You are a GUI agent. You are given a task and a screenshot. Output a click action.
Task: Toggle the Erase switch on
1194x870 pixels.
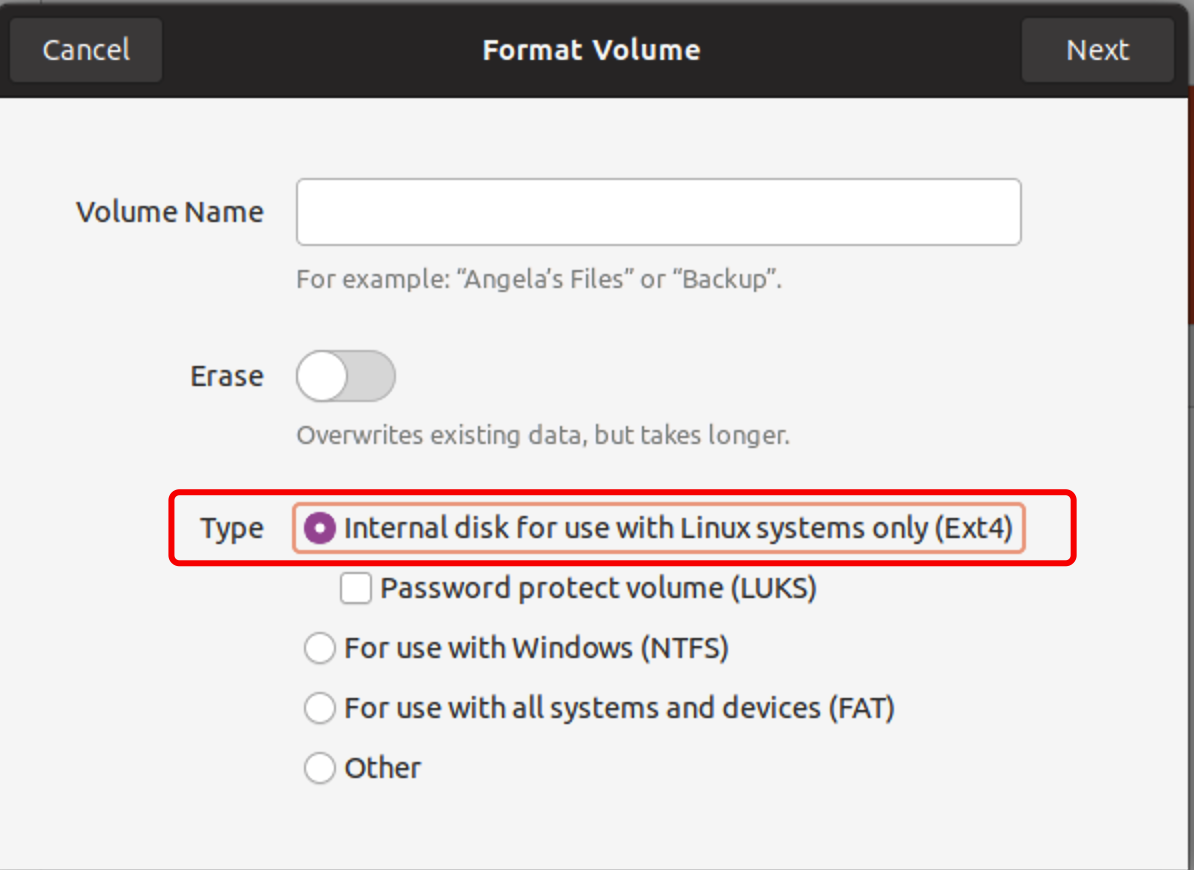345,377
